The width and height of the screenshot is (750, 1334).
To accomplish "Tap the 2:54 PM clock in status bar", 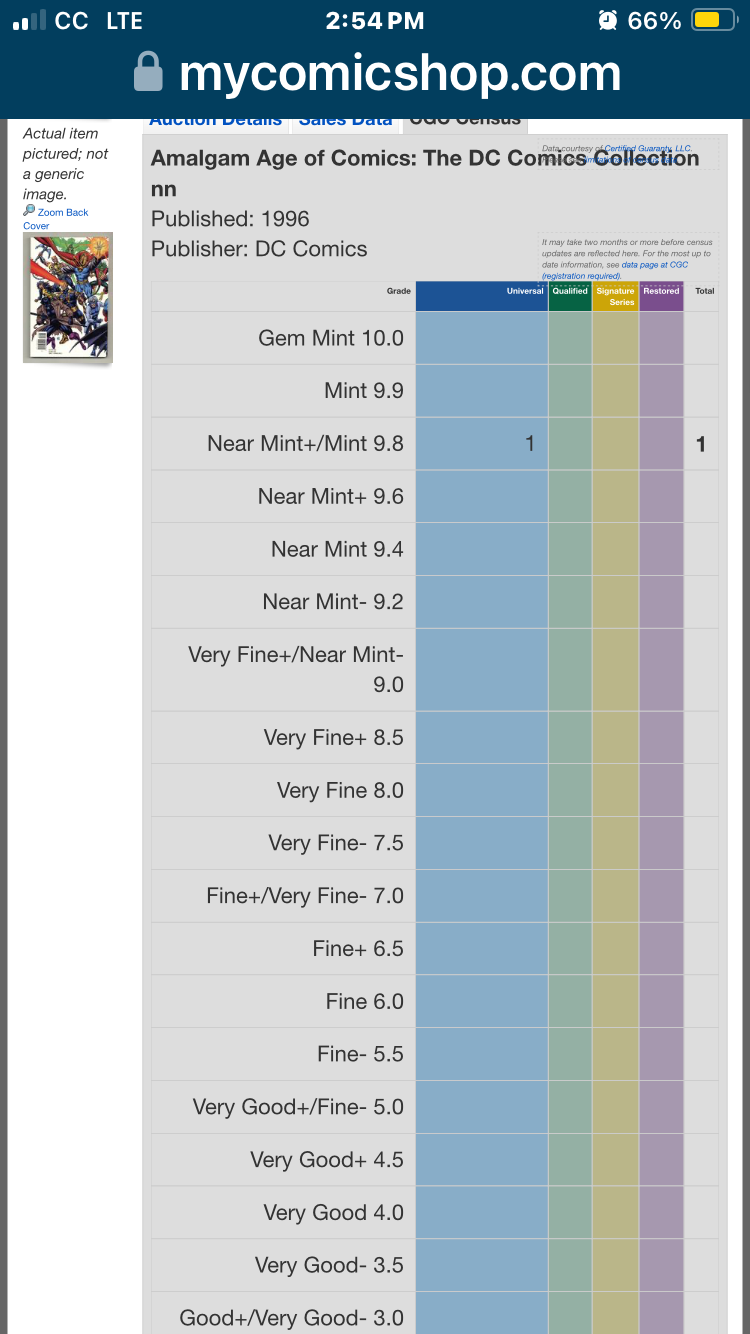I will [375, 20].
